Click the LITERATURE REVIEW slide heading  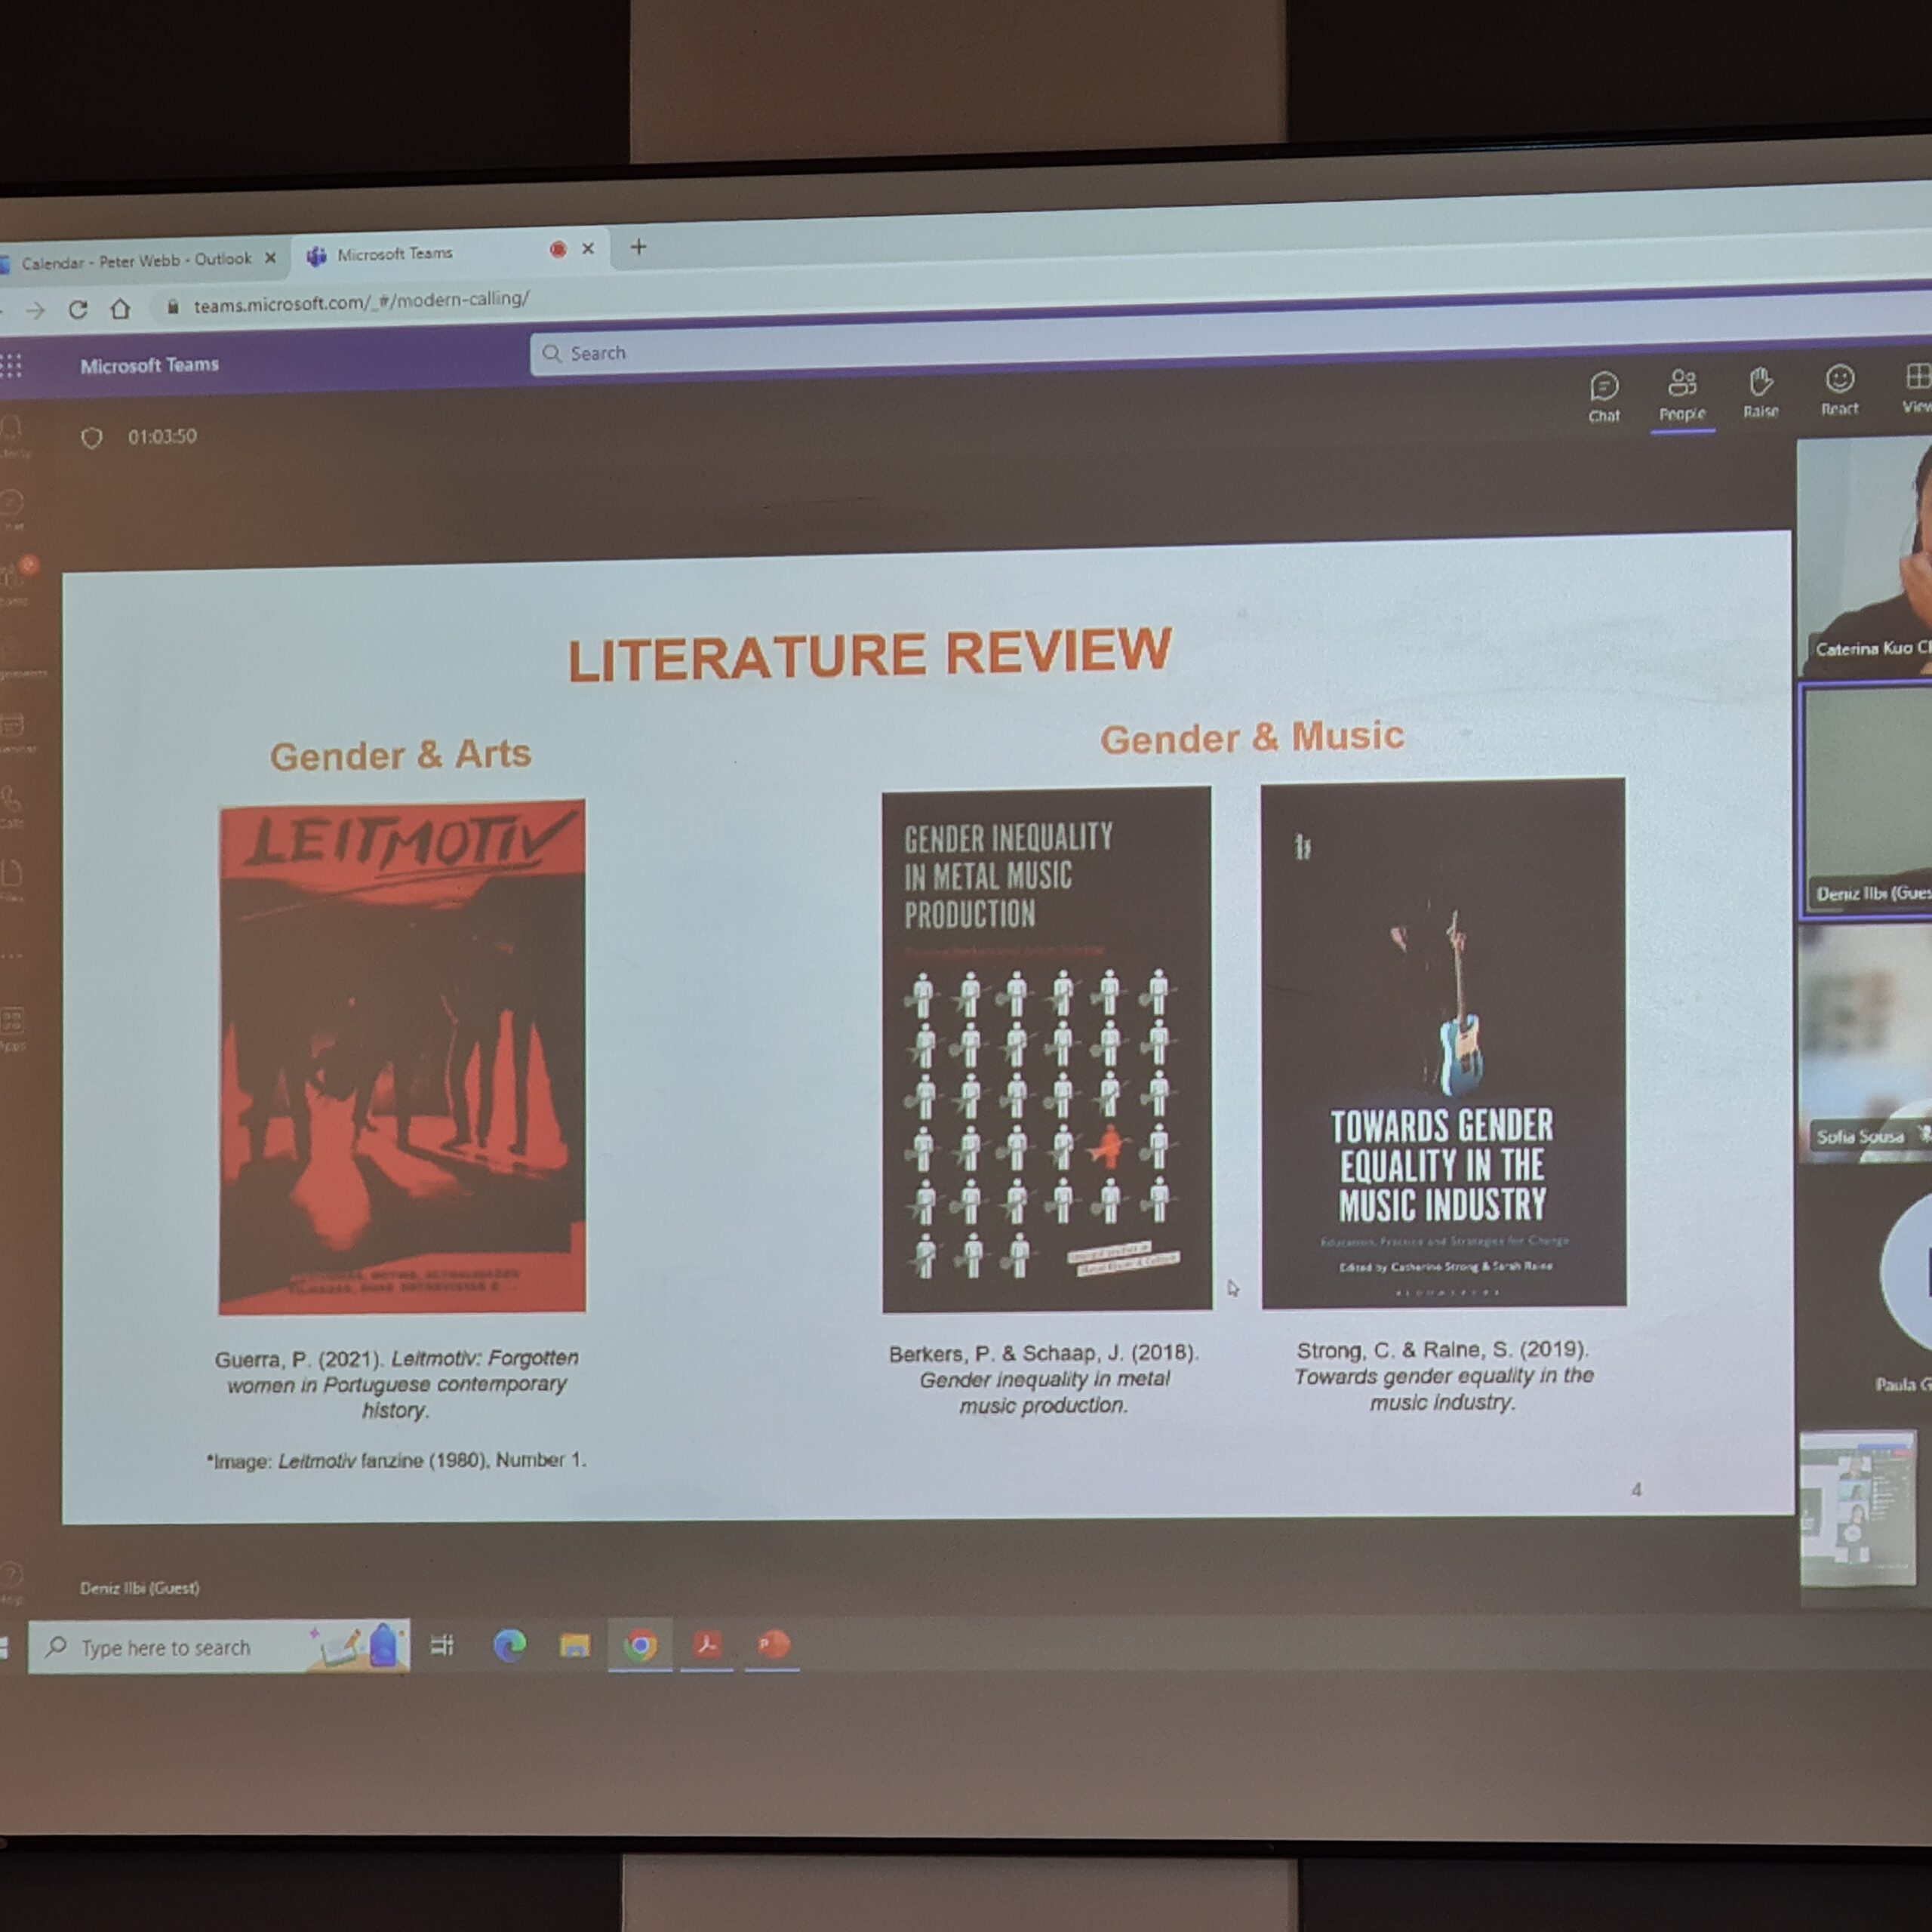[x=869, y=654]
